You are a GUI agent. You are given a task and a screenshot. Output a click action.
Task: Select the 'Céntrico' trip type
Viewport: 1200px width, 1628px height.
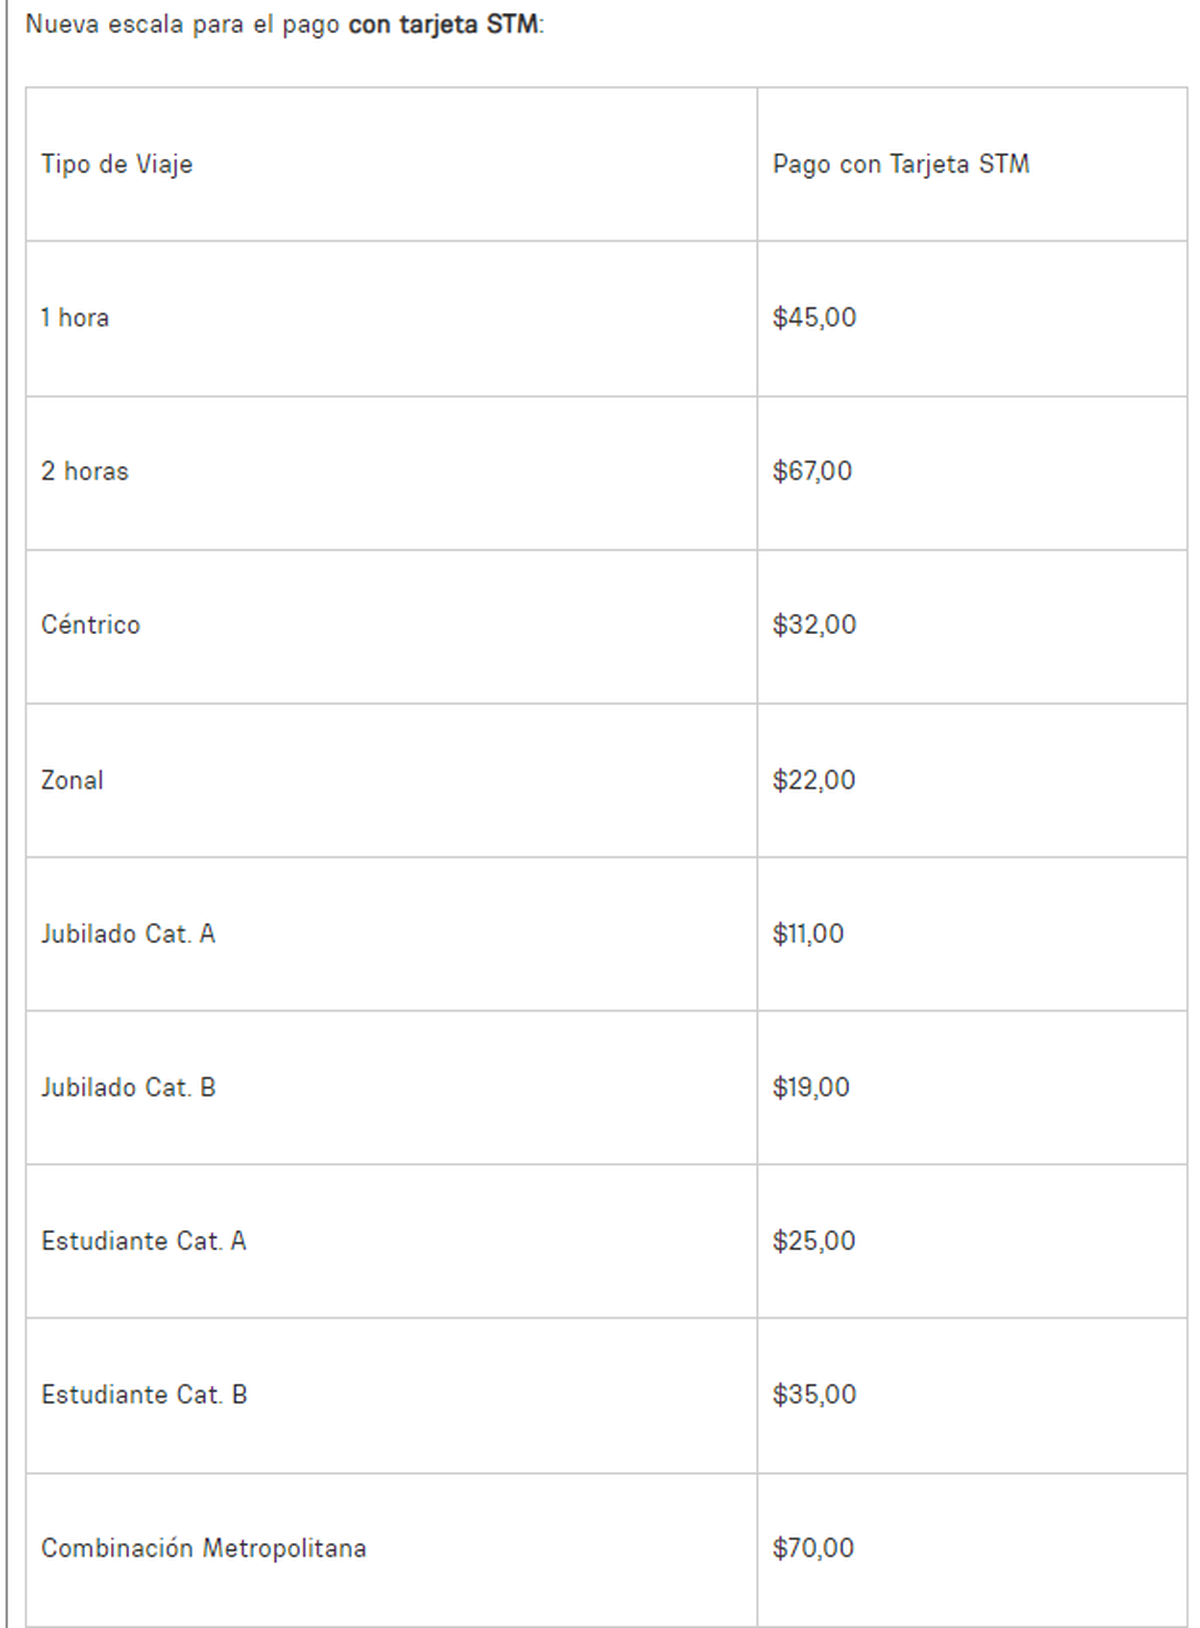[x=91, y=625]
